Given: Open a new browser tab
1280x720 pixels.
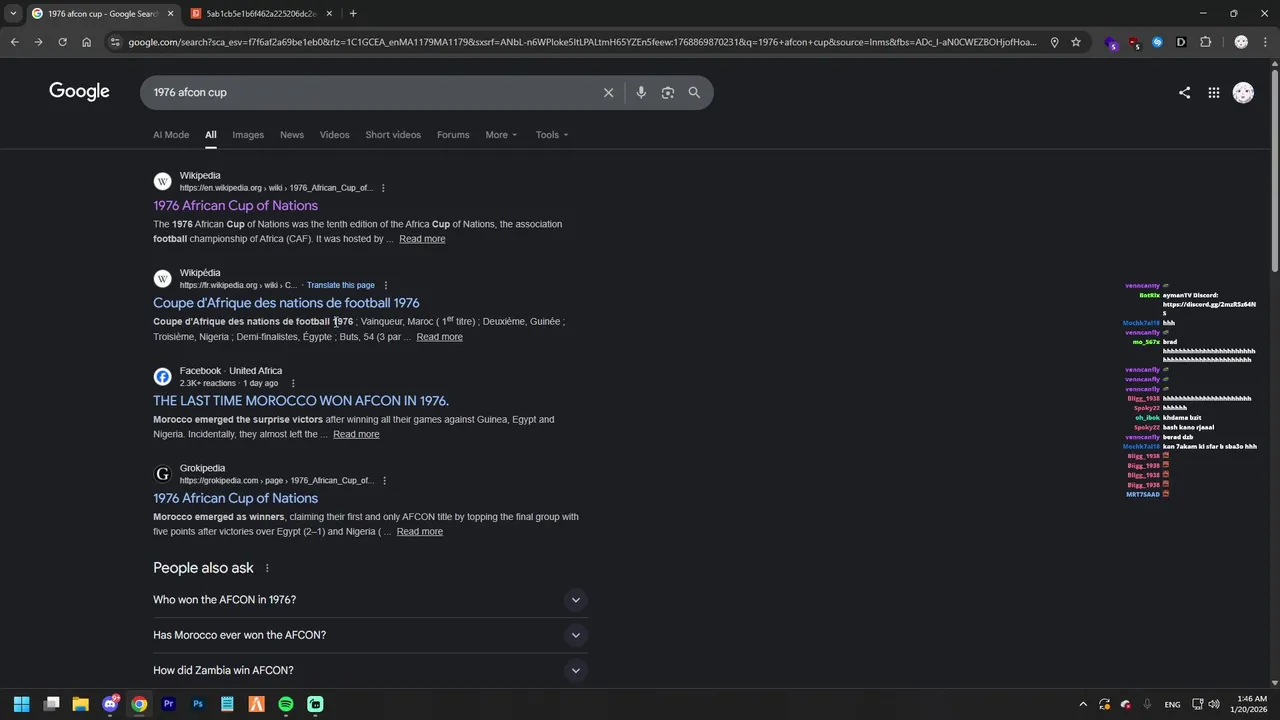Looking at the screenshot, I should [x=353, y=13].
